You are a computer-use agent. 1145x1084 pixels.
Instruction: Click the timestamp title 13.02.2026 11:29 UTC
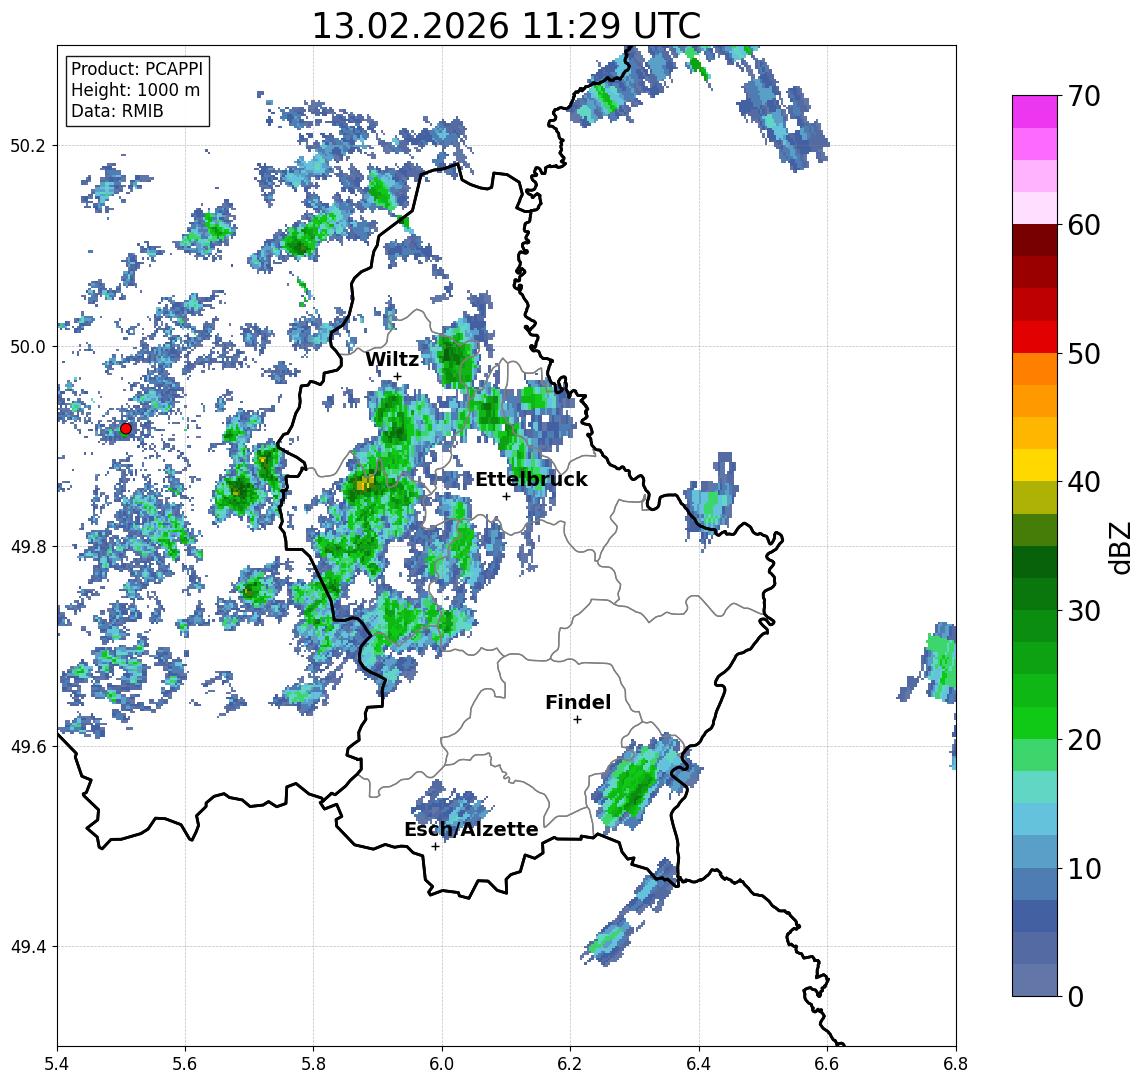click(506, 26)
